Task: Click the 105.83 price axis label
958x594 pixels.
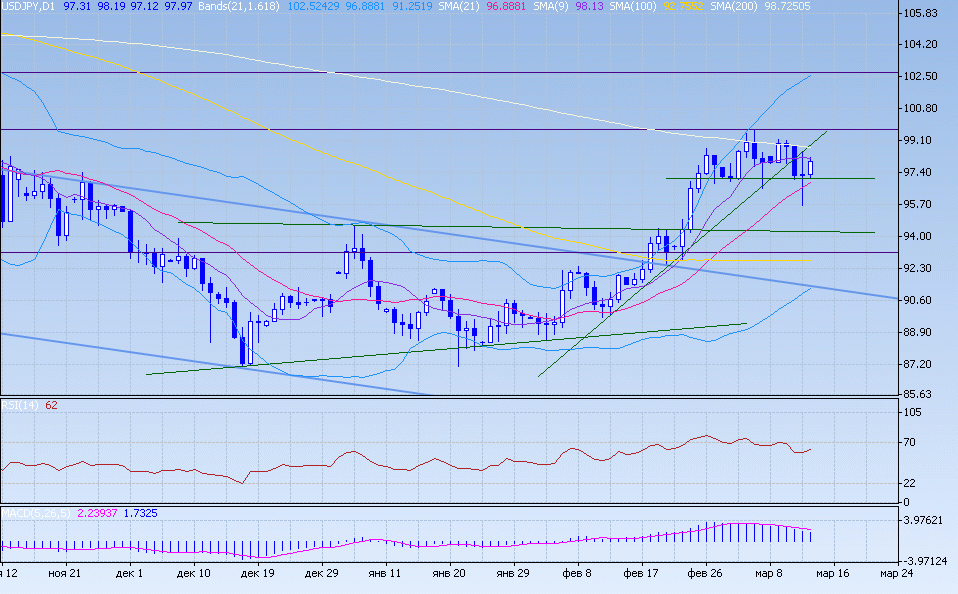Action: (918, 13)
